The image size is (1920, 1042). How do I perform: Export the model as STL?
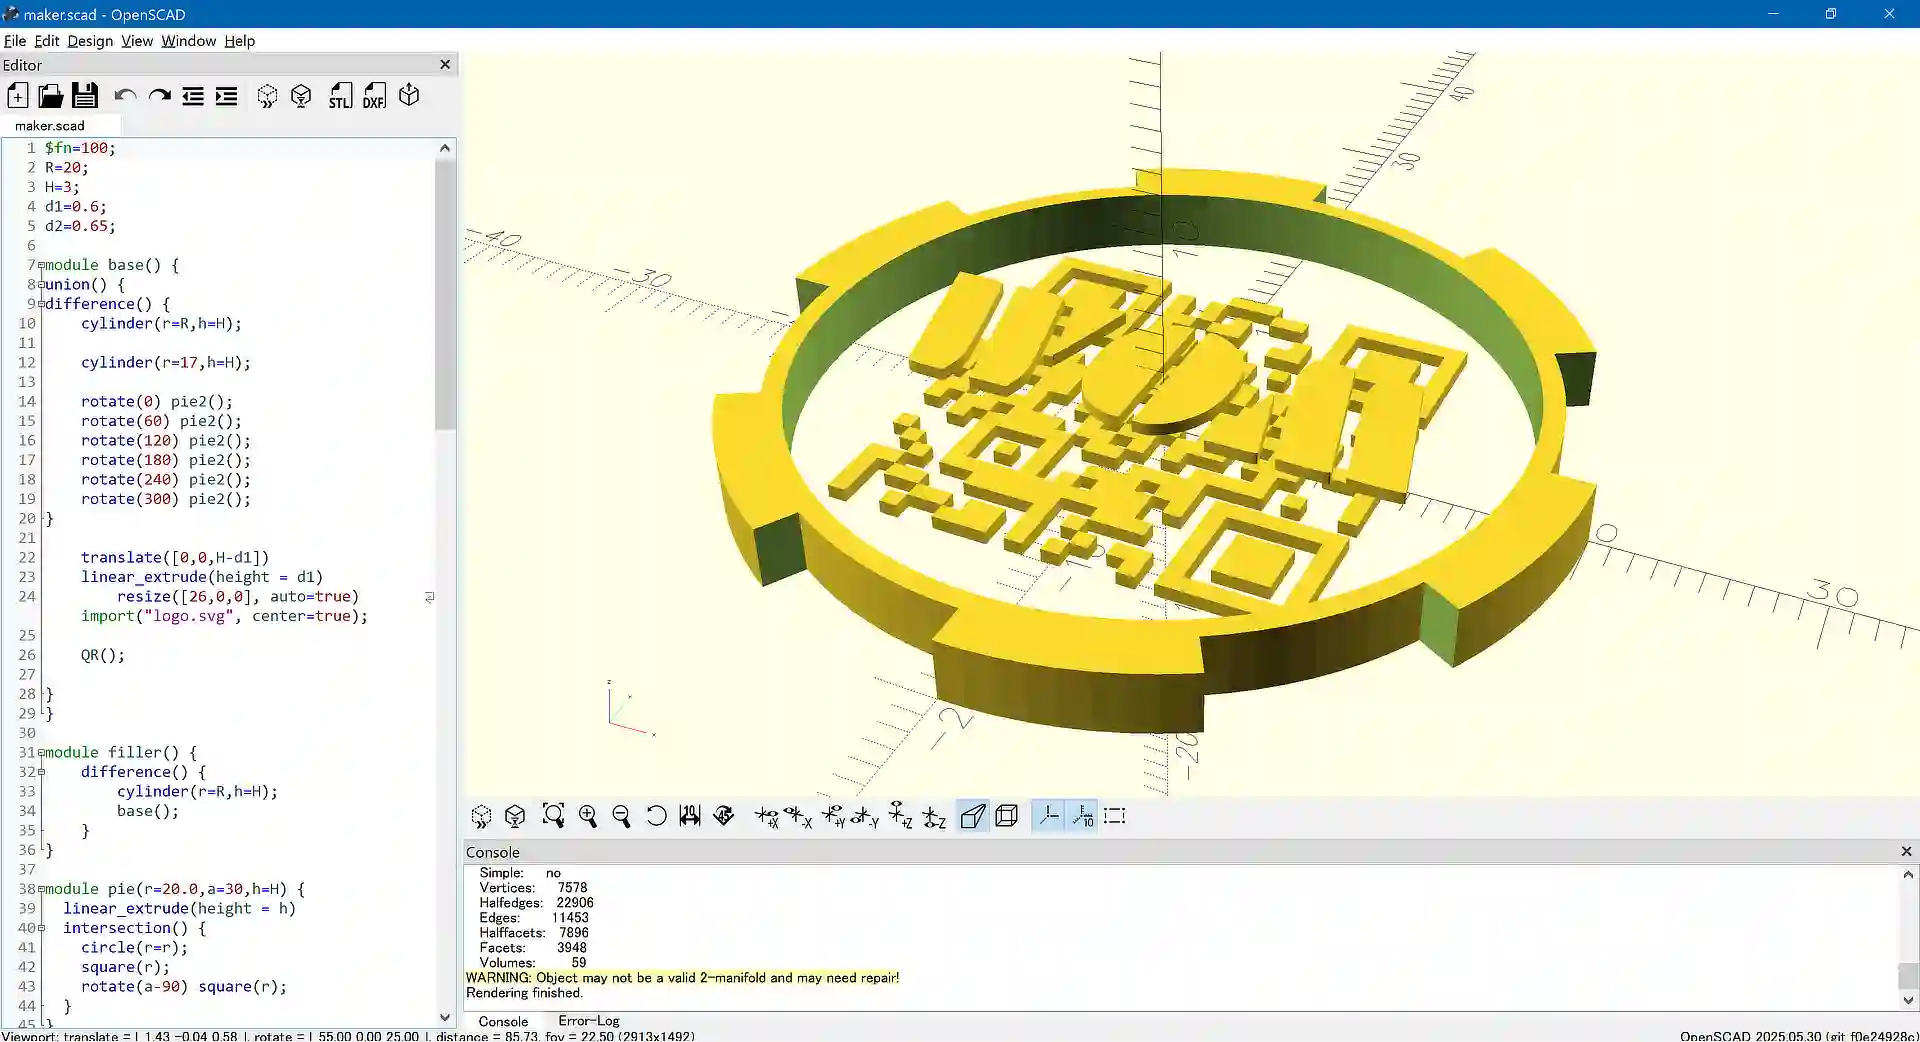click(x=340, y=96)
